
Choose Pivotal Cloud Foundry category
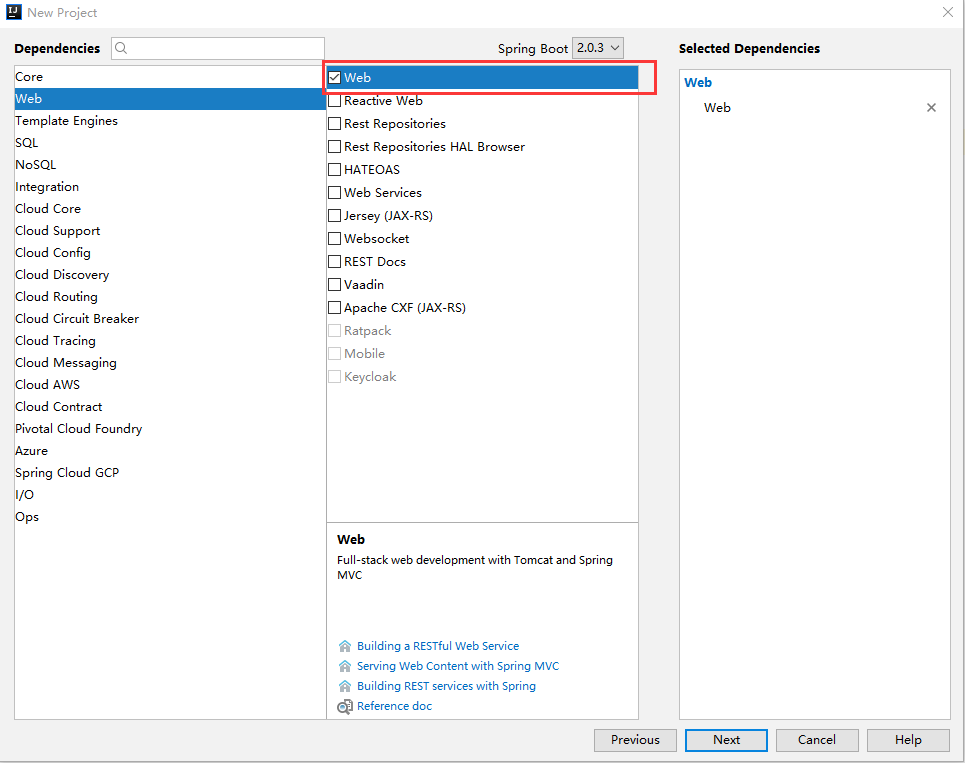click(170, 429)
